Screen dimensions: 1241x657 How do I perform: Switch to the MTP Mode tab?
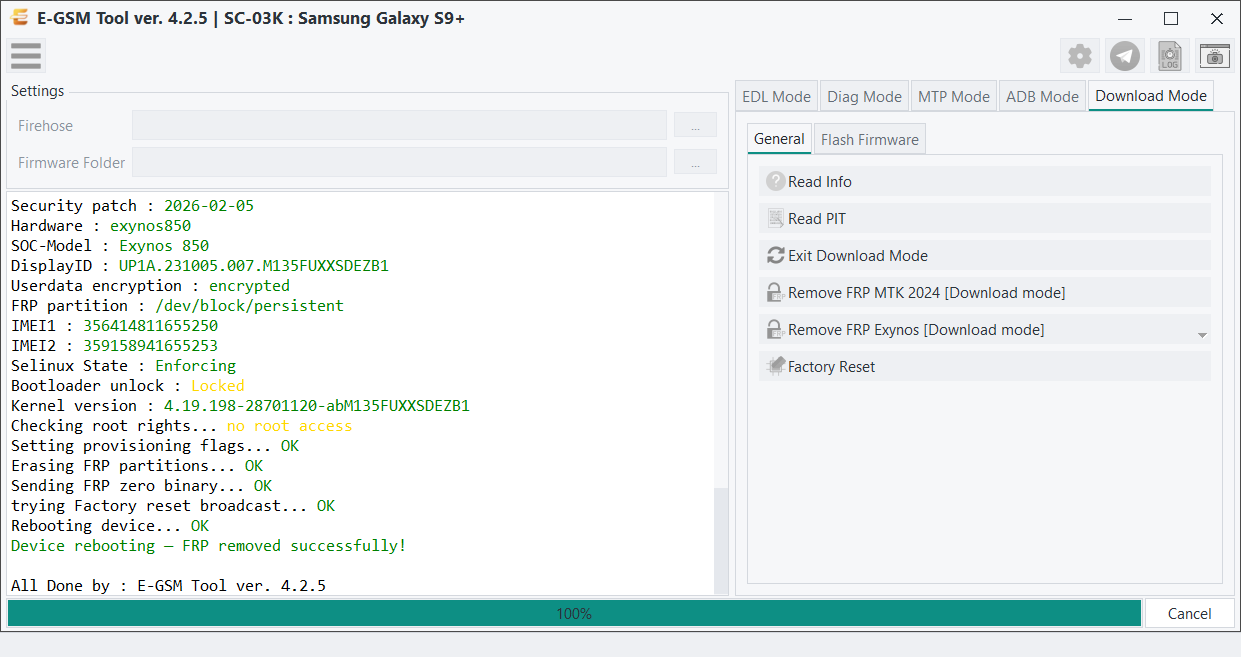(953, 96)
